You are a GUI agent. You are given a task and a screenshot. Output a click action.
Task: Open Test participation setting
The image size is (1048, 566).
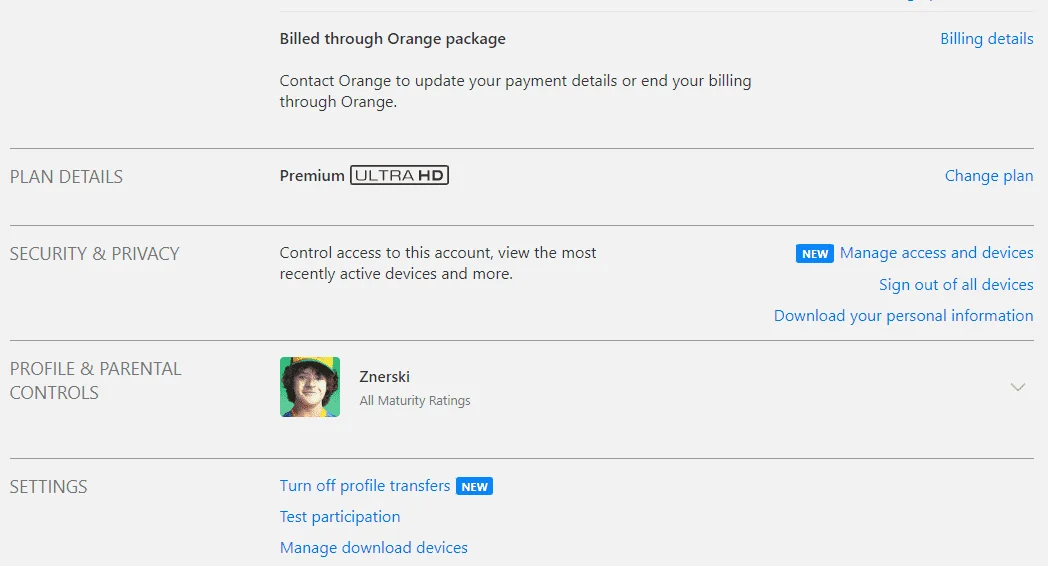pos(340,517)
